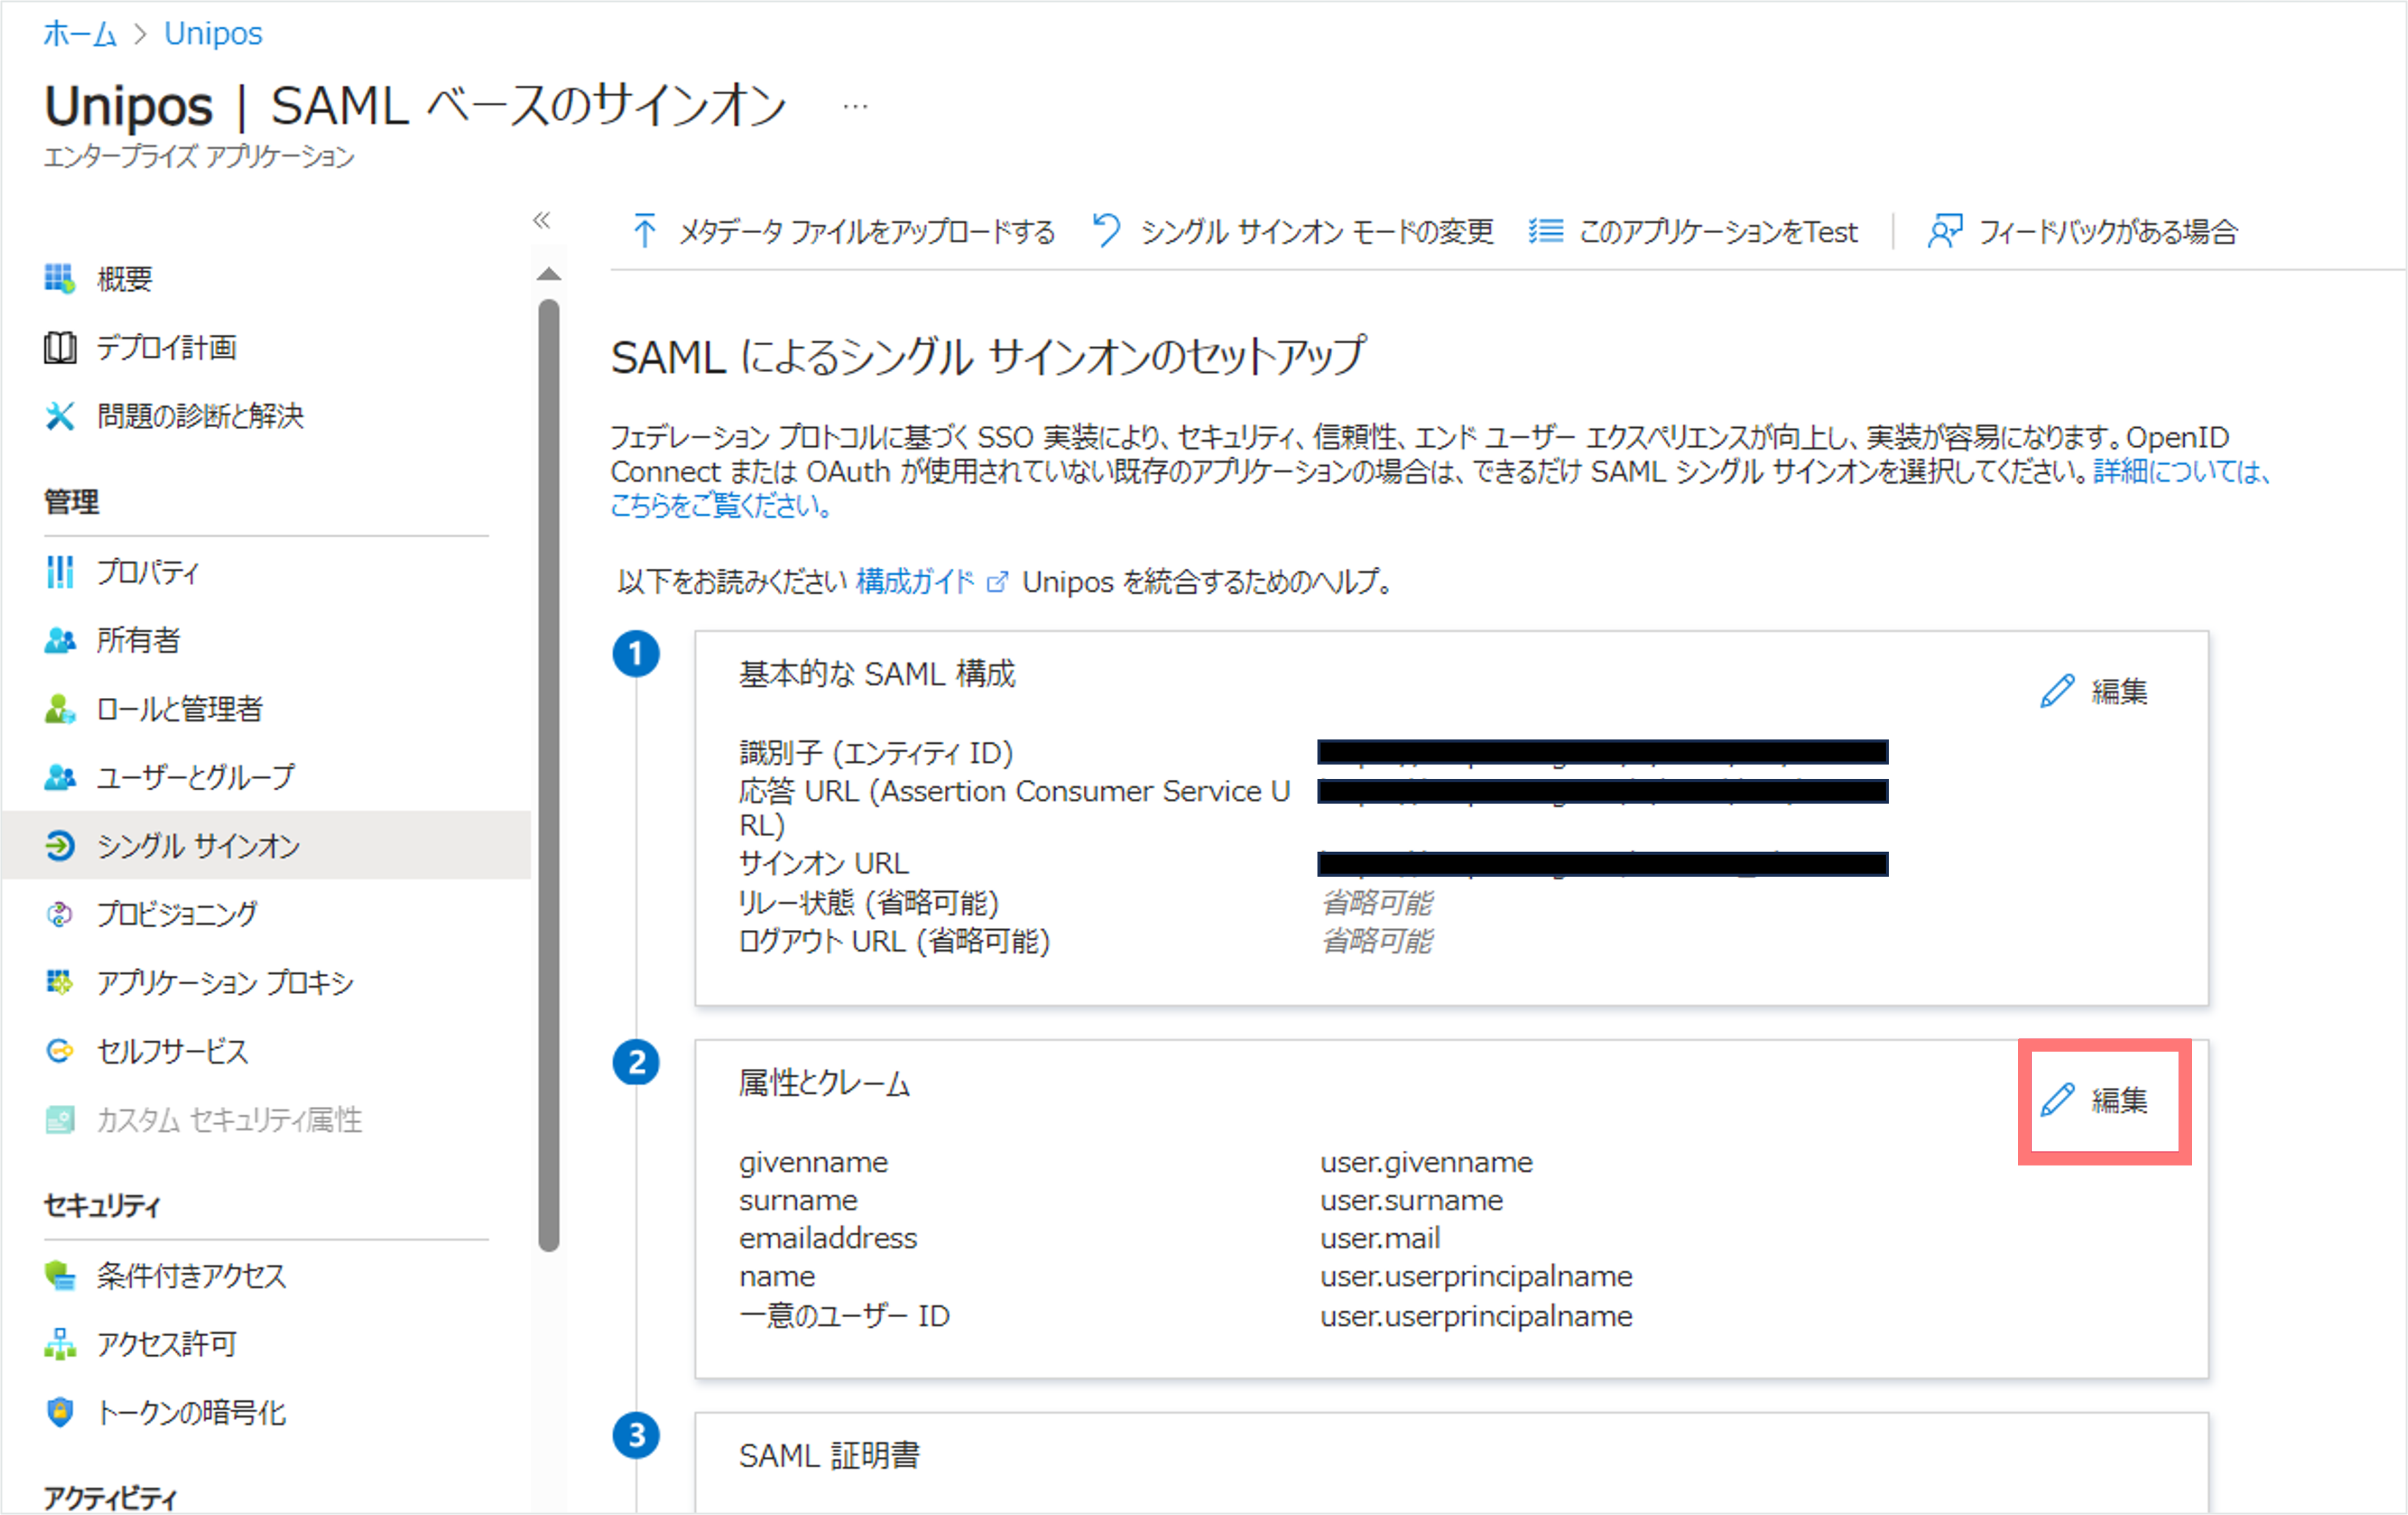2408x1515 pixels.
Task: Collapse the sidebar with double chevron
Action: click(542, 220)
